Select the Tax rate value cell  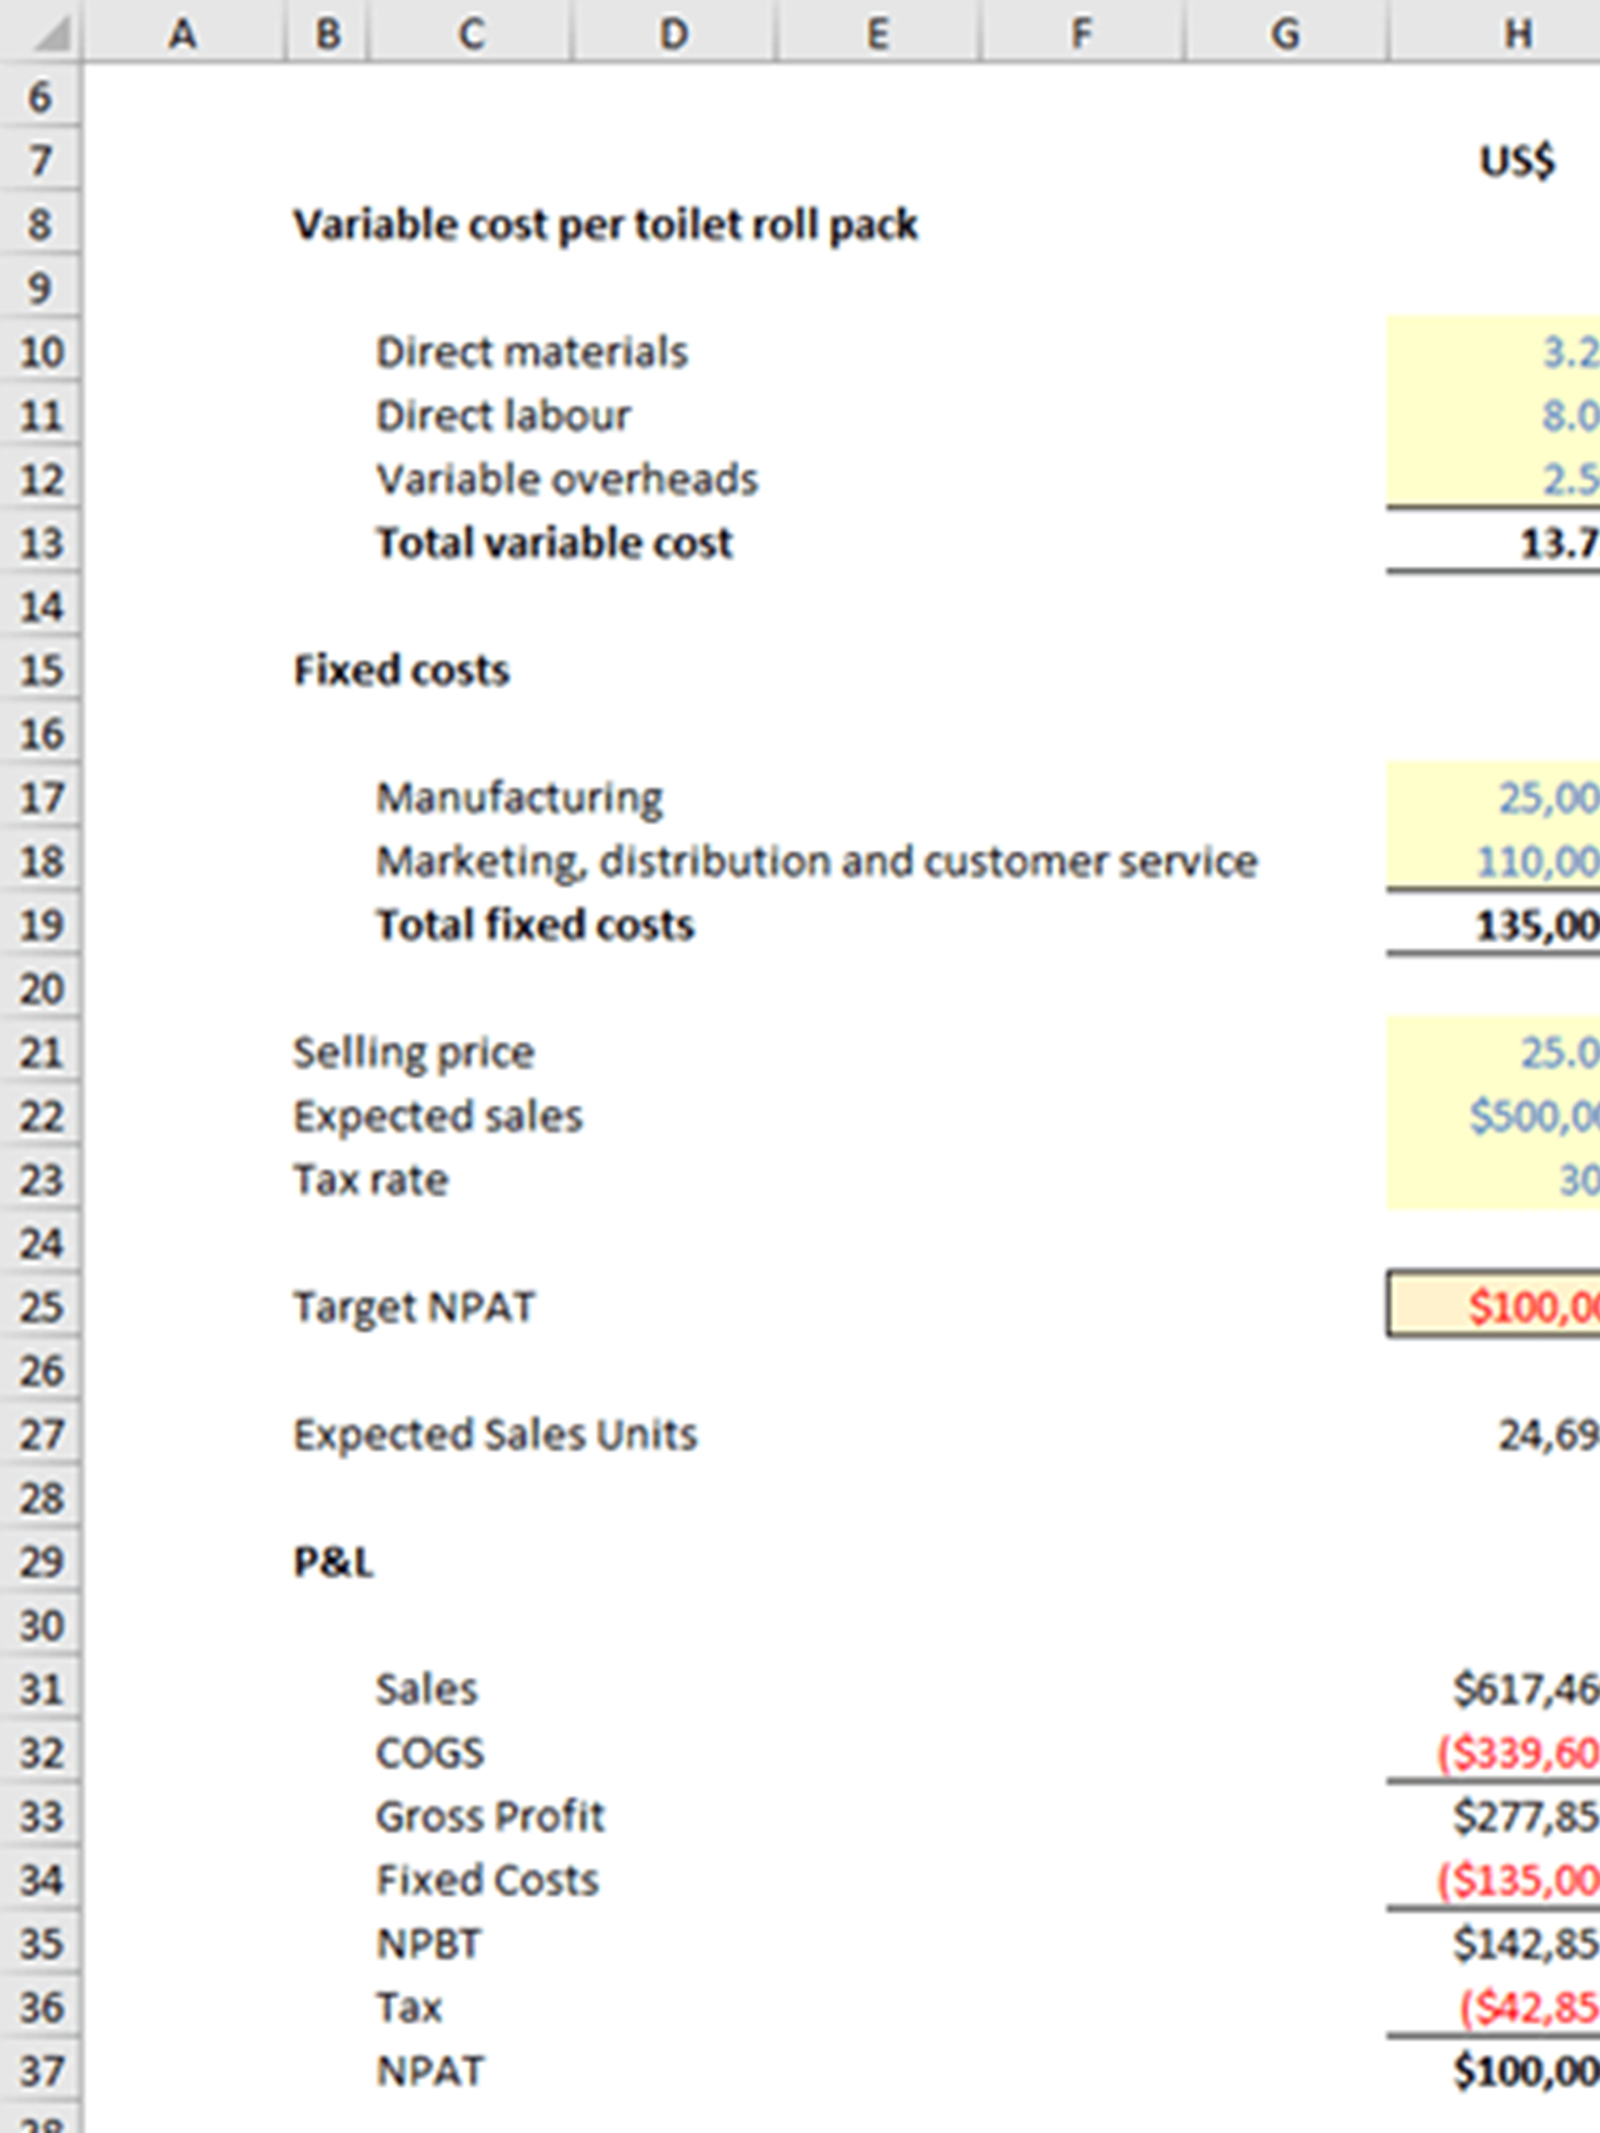point(1500,1180)
